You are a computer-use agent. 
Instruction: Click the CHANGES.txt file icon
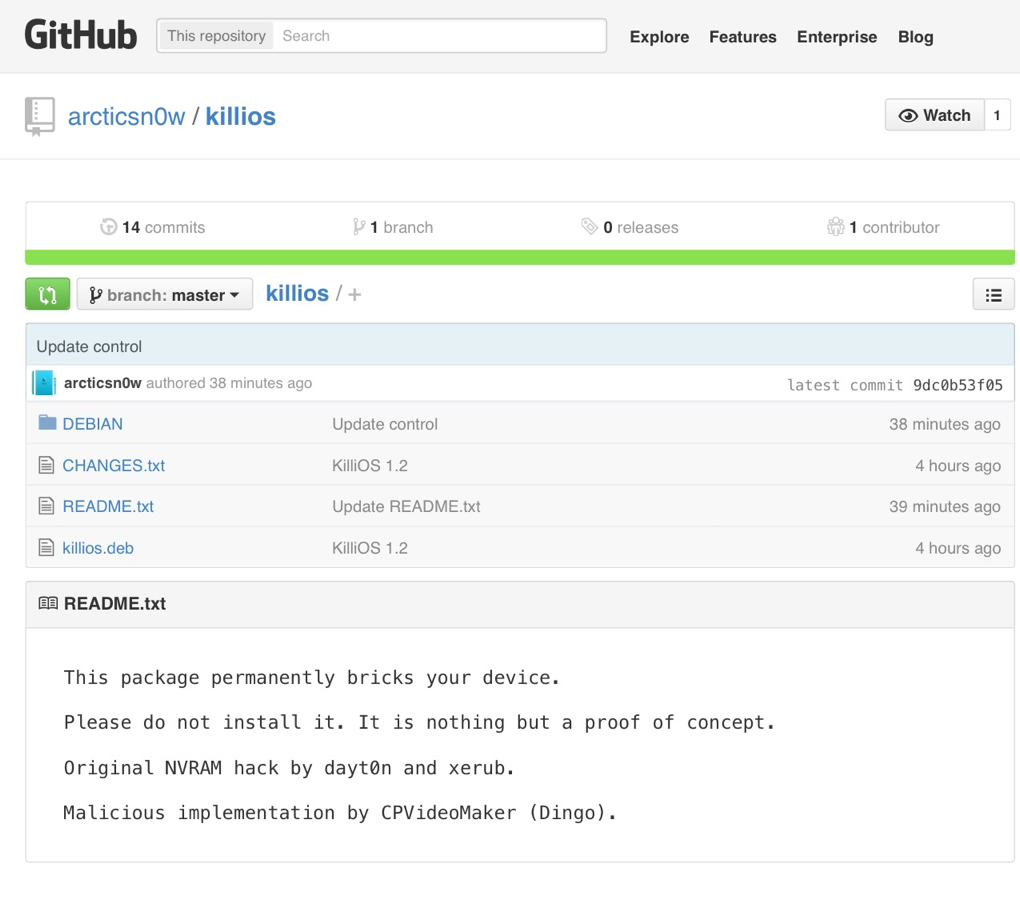coord(46,465)
